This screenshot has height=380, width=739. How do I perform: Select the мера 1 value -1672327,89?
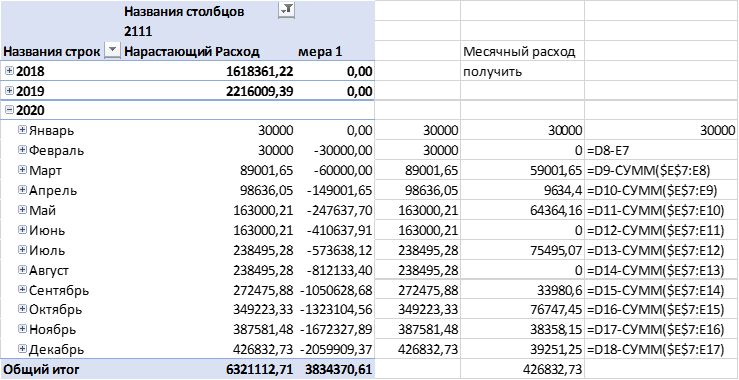(x=336, y=330)
